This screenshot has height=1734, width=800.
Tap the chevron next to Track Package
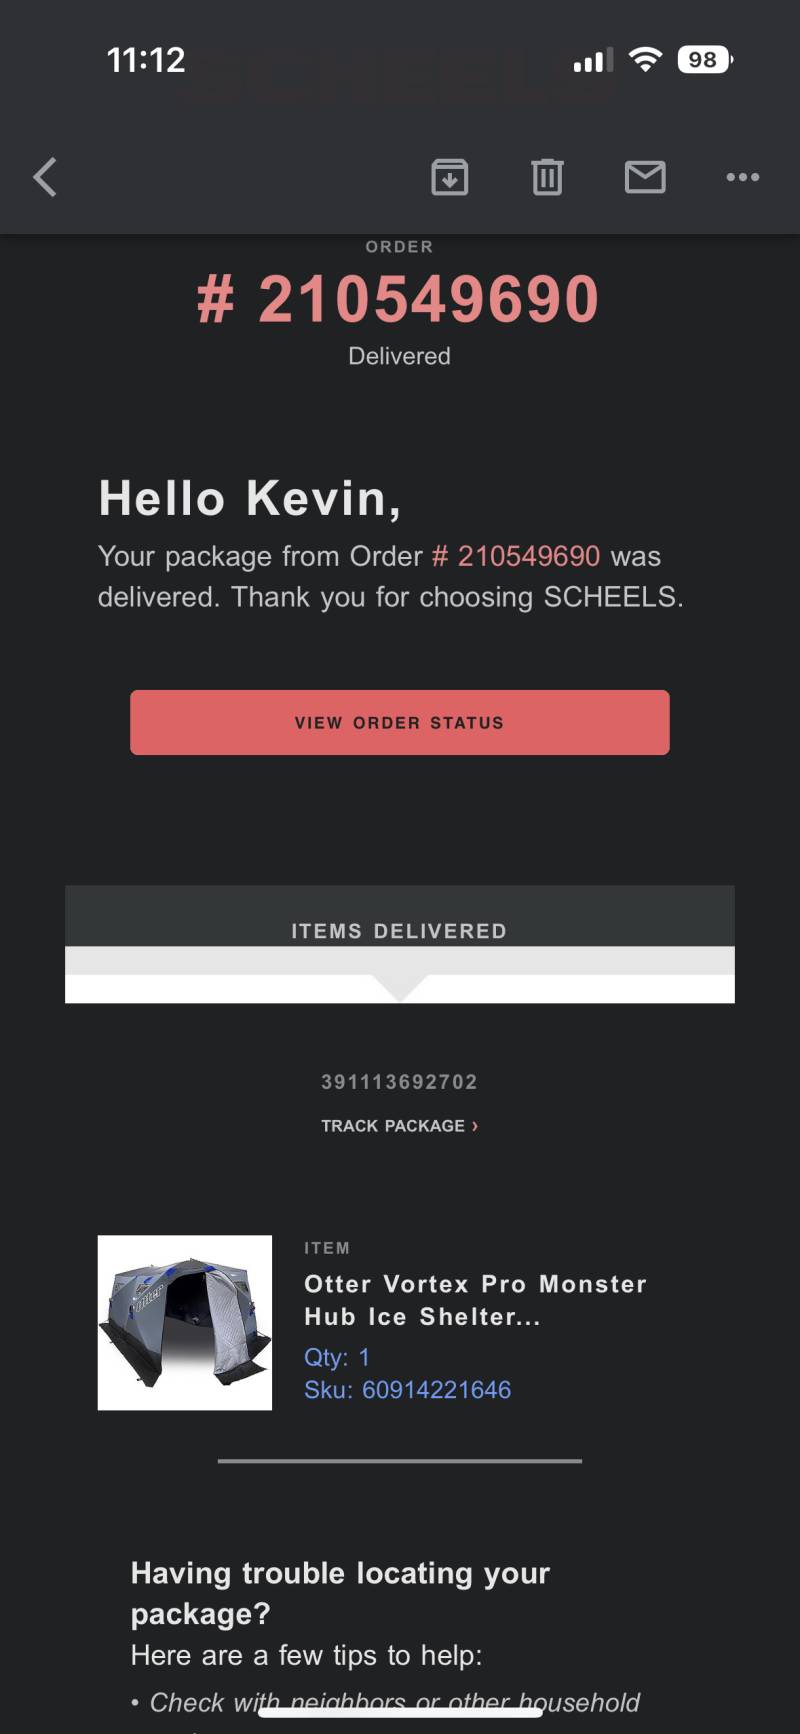click(475, 1126)
